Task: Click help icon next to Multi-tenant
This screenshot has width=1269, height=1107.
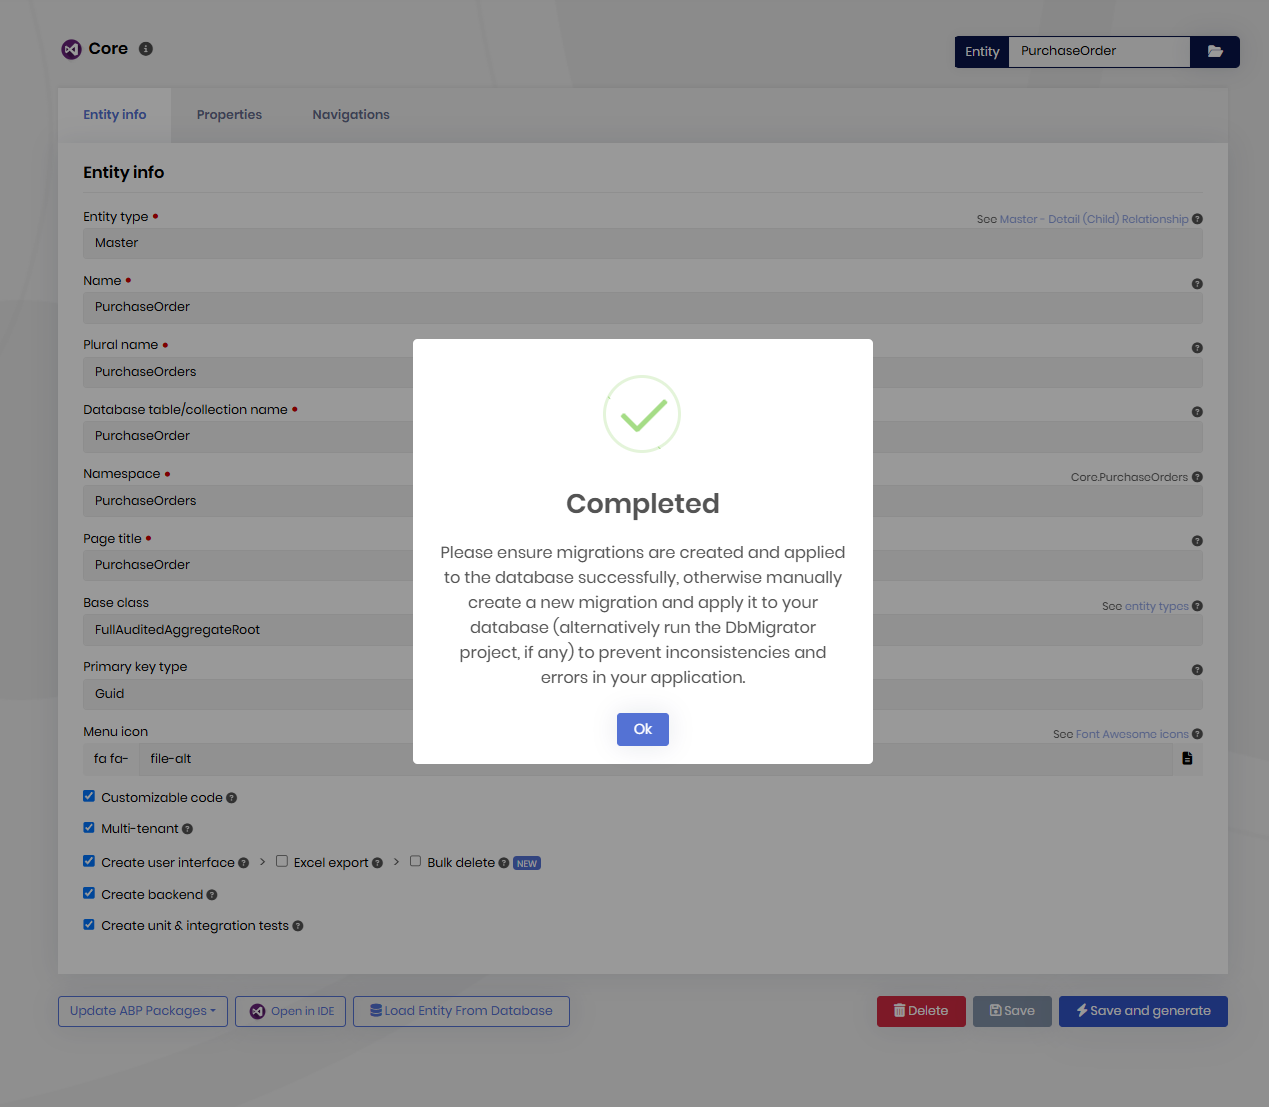Action: [x=188, y=829]
